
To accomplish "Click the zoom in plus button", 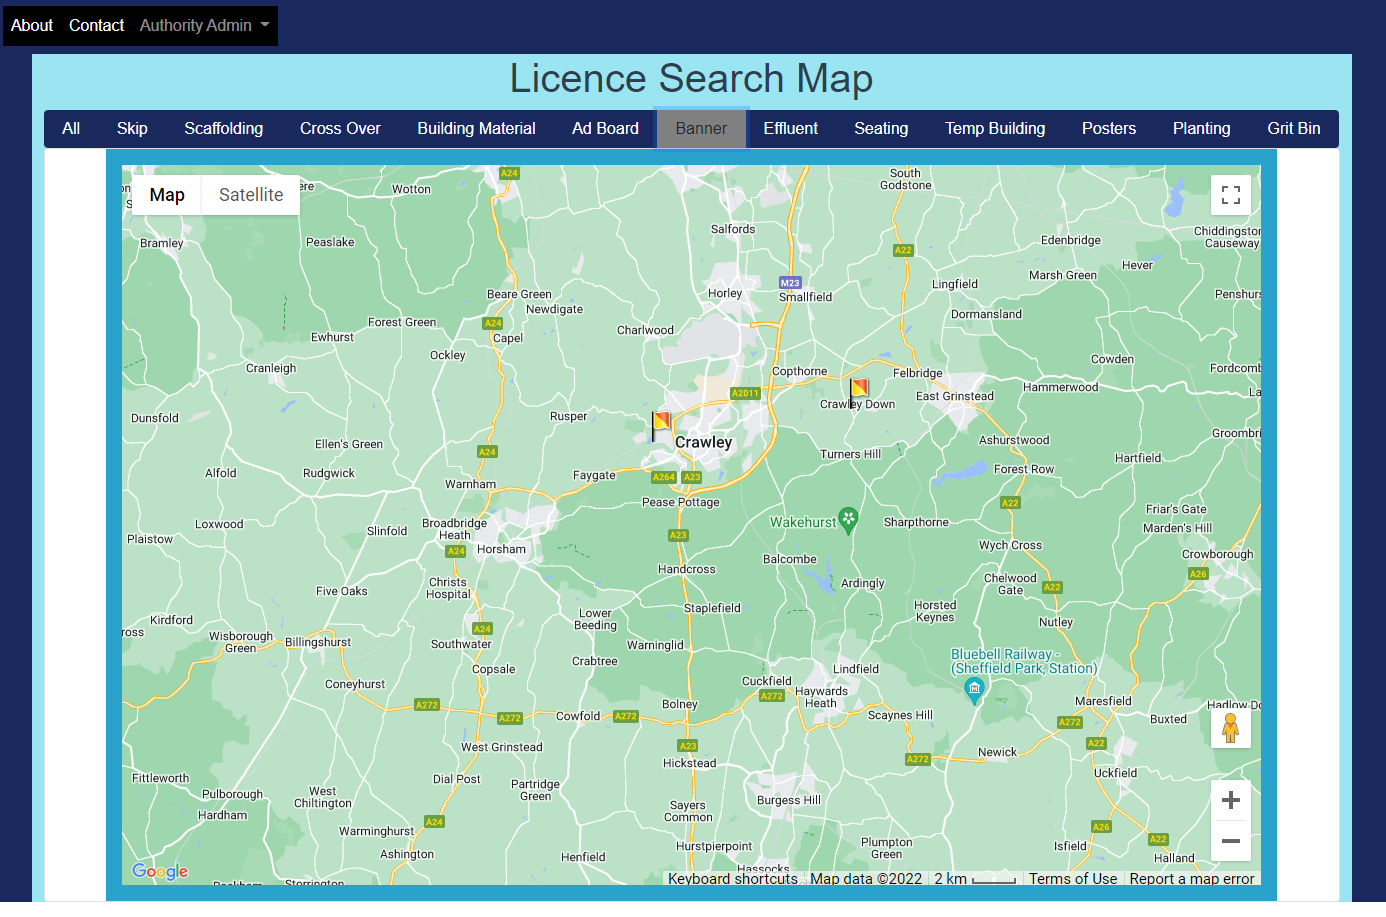I will click(1230, 800).
